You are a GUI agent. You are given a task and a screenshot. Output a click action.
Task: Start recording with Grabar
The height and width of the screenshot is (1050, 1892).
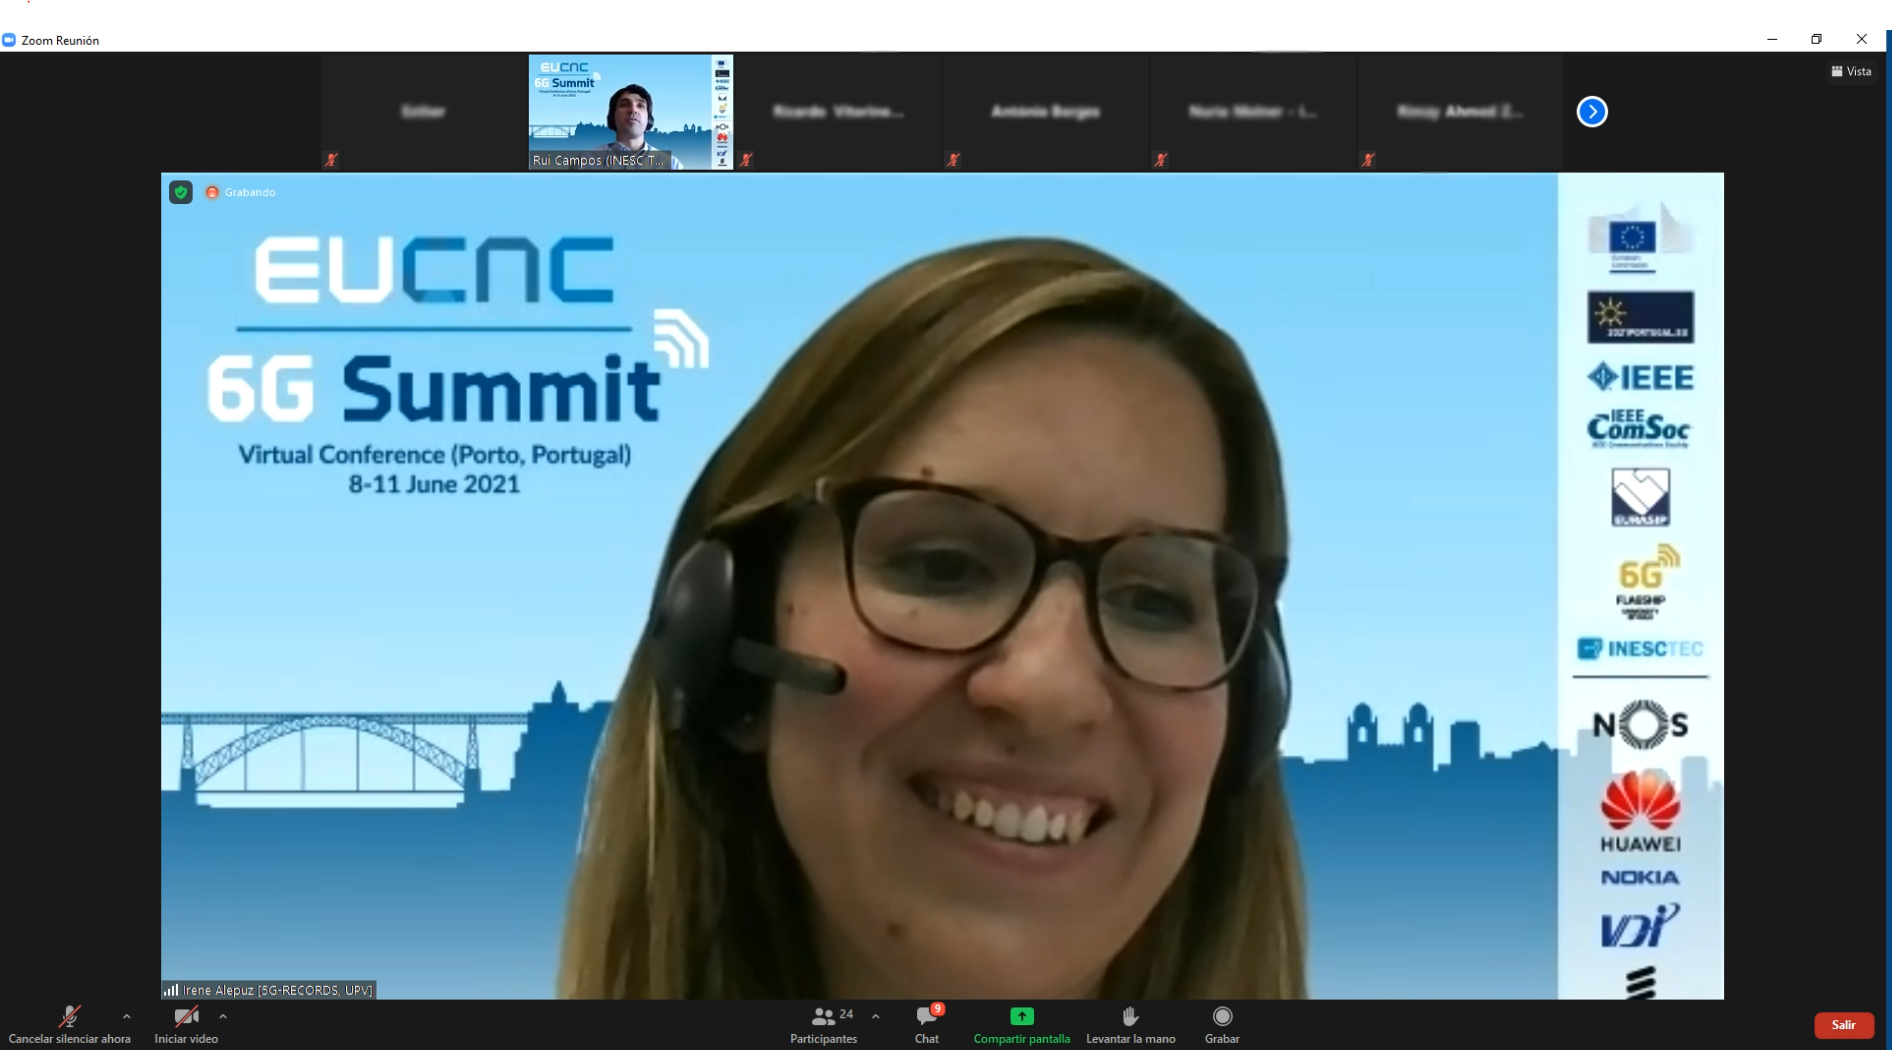click(1222, 1025)
